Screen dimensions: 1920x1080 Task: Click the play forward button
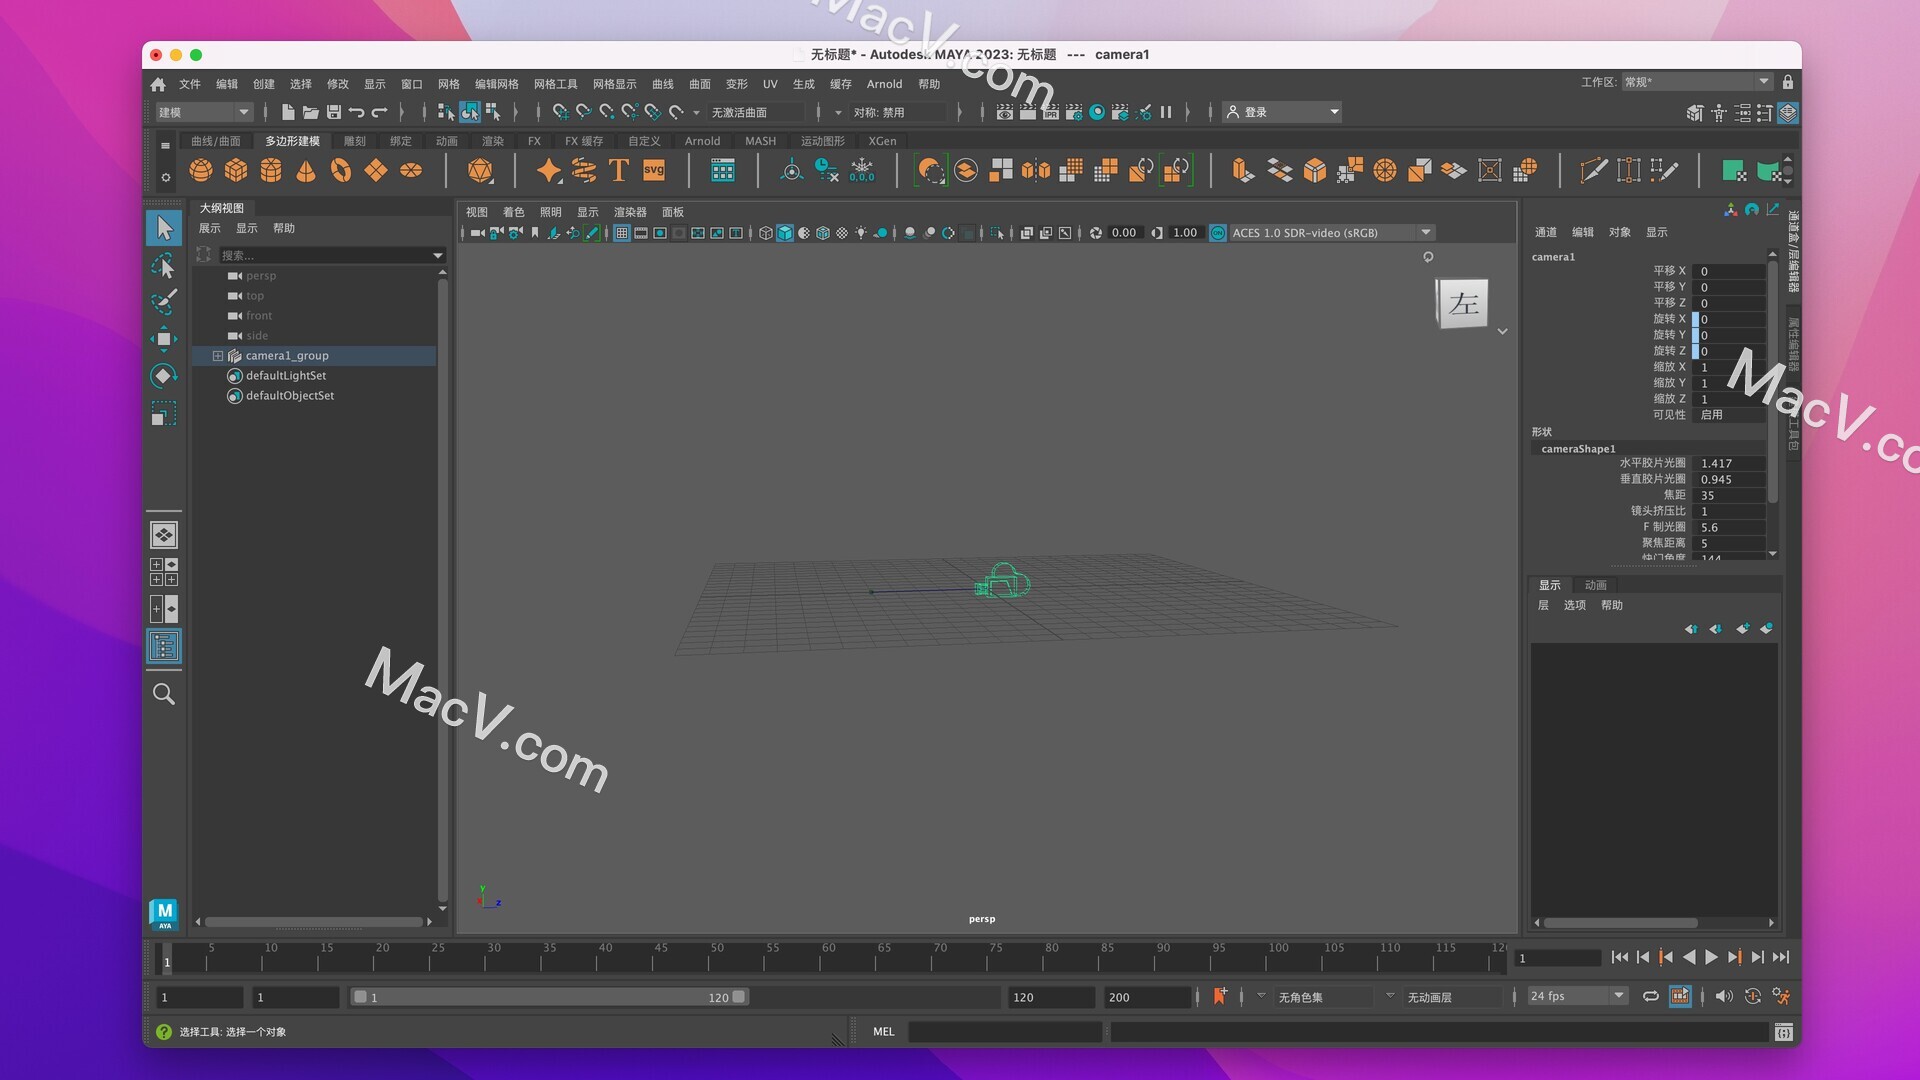(1711, 958)
